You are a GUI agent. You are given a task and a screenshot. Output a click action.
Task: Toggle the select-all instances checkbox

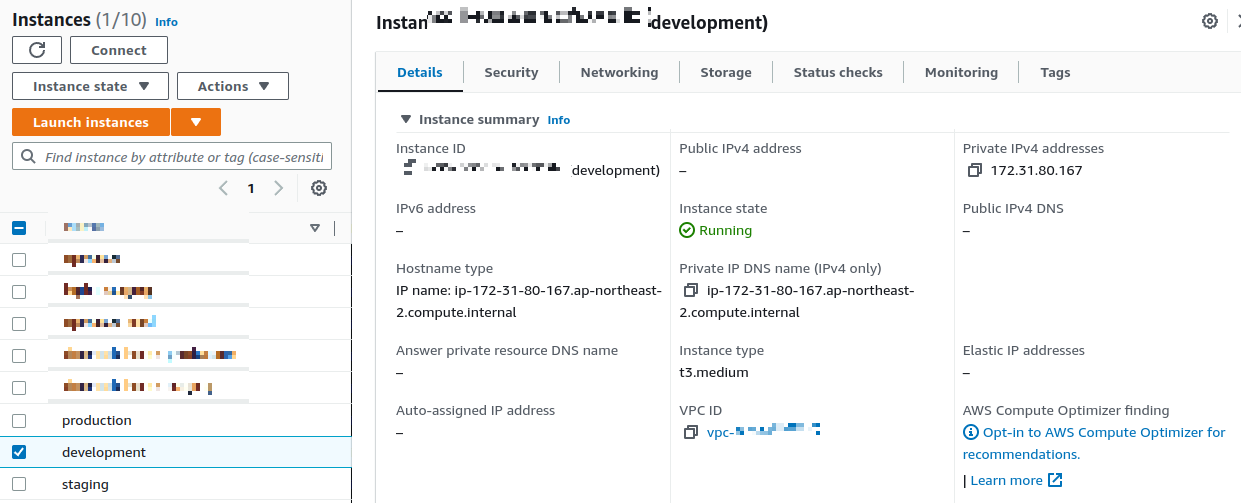[x=19, y=228]
